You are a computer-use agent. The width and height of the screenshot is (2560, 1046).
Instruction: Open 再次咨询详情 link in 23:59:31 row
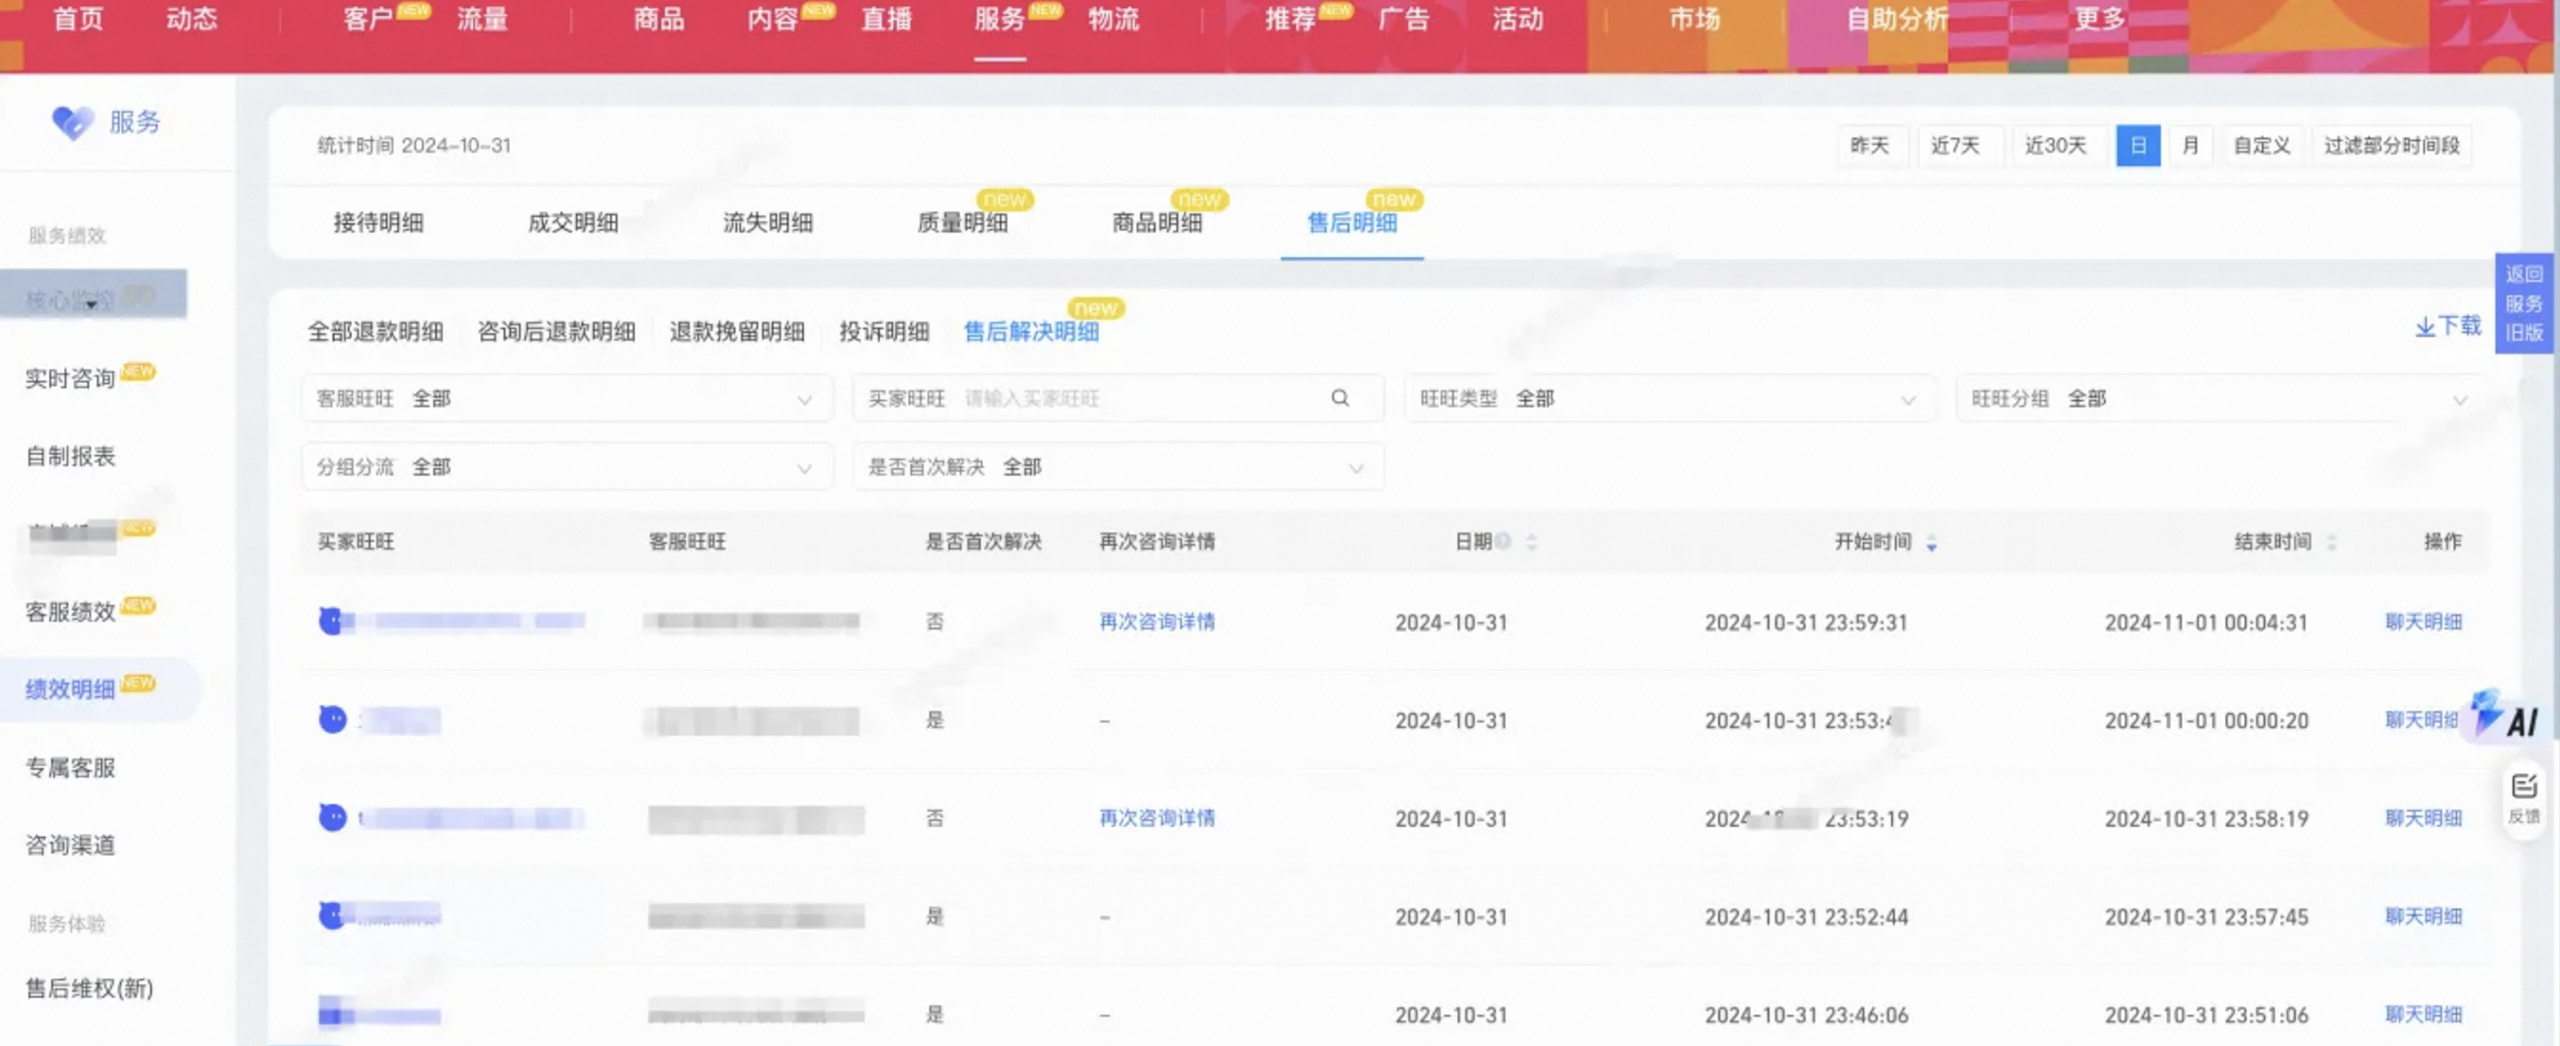[x=1157, y=622]
